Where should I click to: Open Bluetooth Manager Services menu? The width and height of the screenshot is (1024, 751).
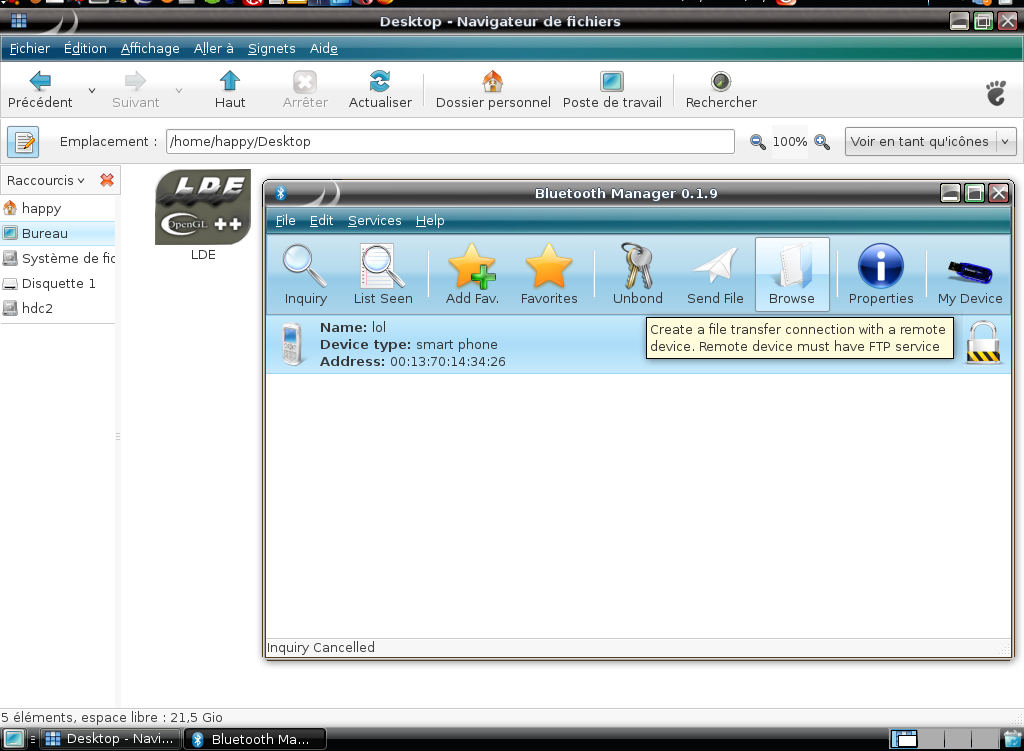pos(375,221)
